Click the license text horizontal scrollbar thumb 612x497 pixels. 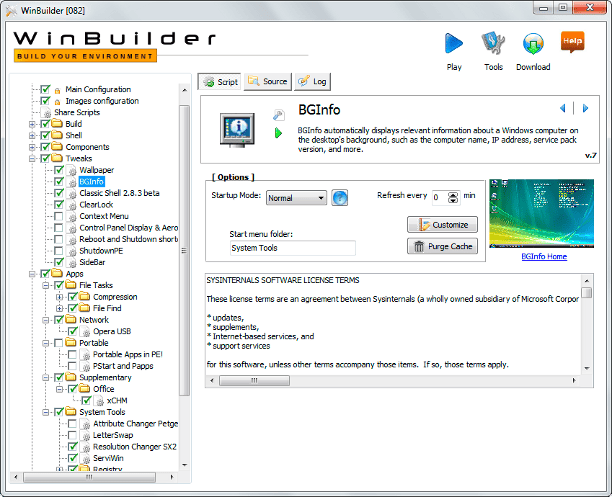pyautogui.click(x=254, y=380)
